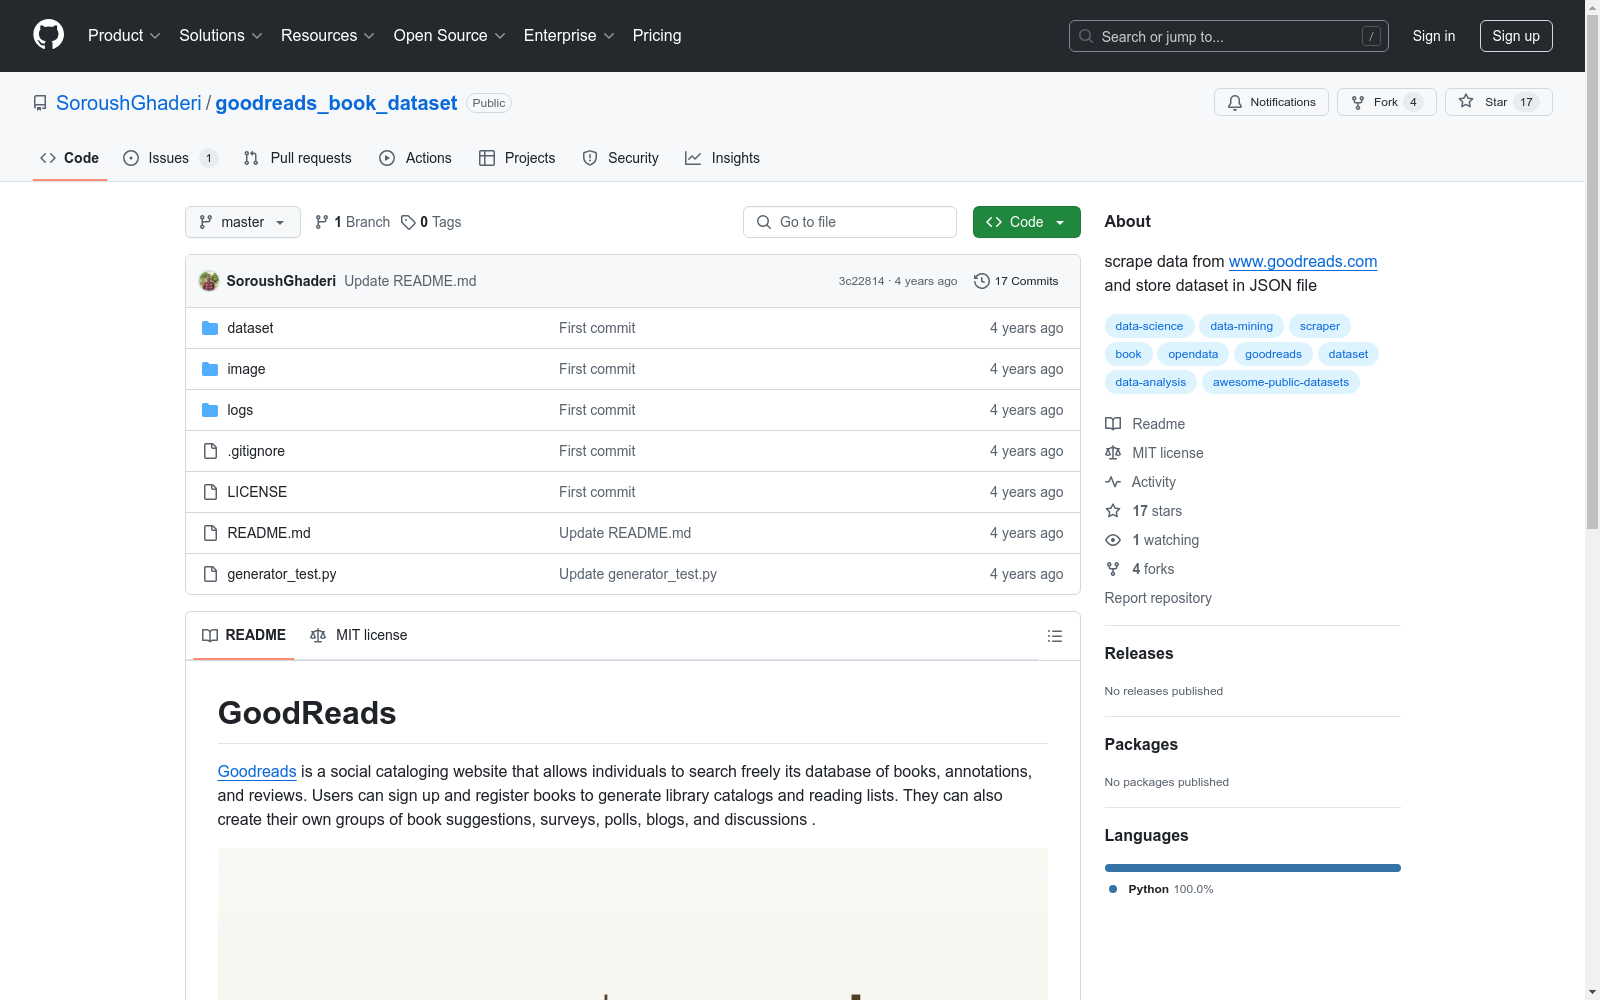Expand the master branch dropdown
This screenshot has height=1000, width=1600.
click(x=243, y=222)
